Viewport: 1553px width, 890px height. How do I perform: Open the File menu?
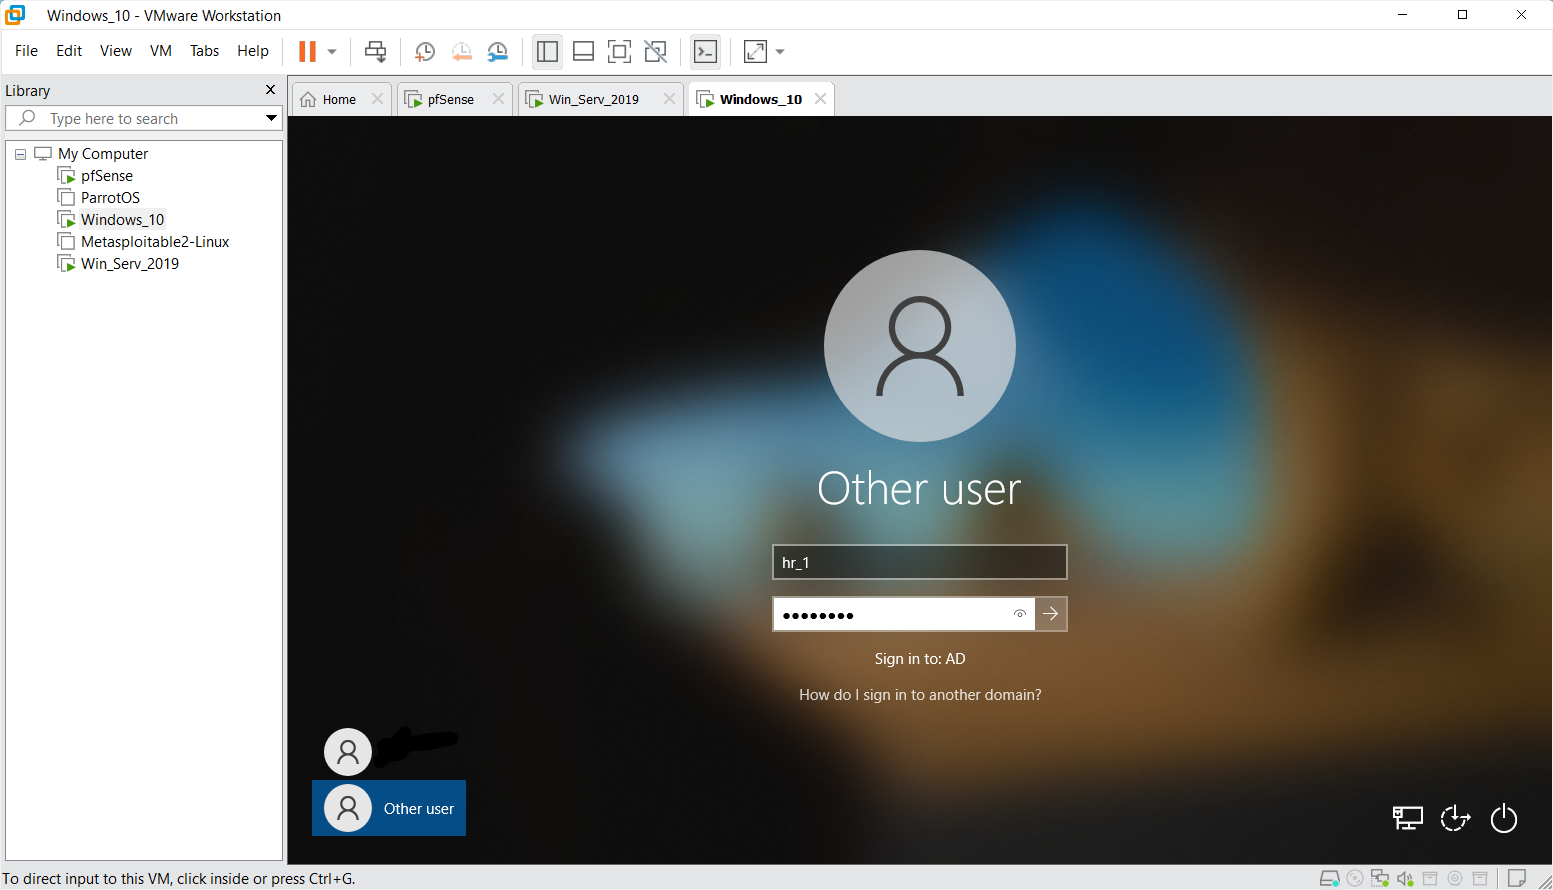pos(26,51)
